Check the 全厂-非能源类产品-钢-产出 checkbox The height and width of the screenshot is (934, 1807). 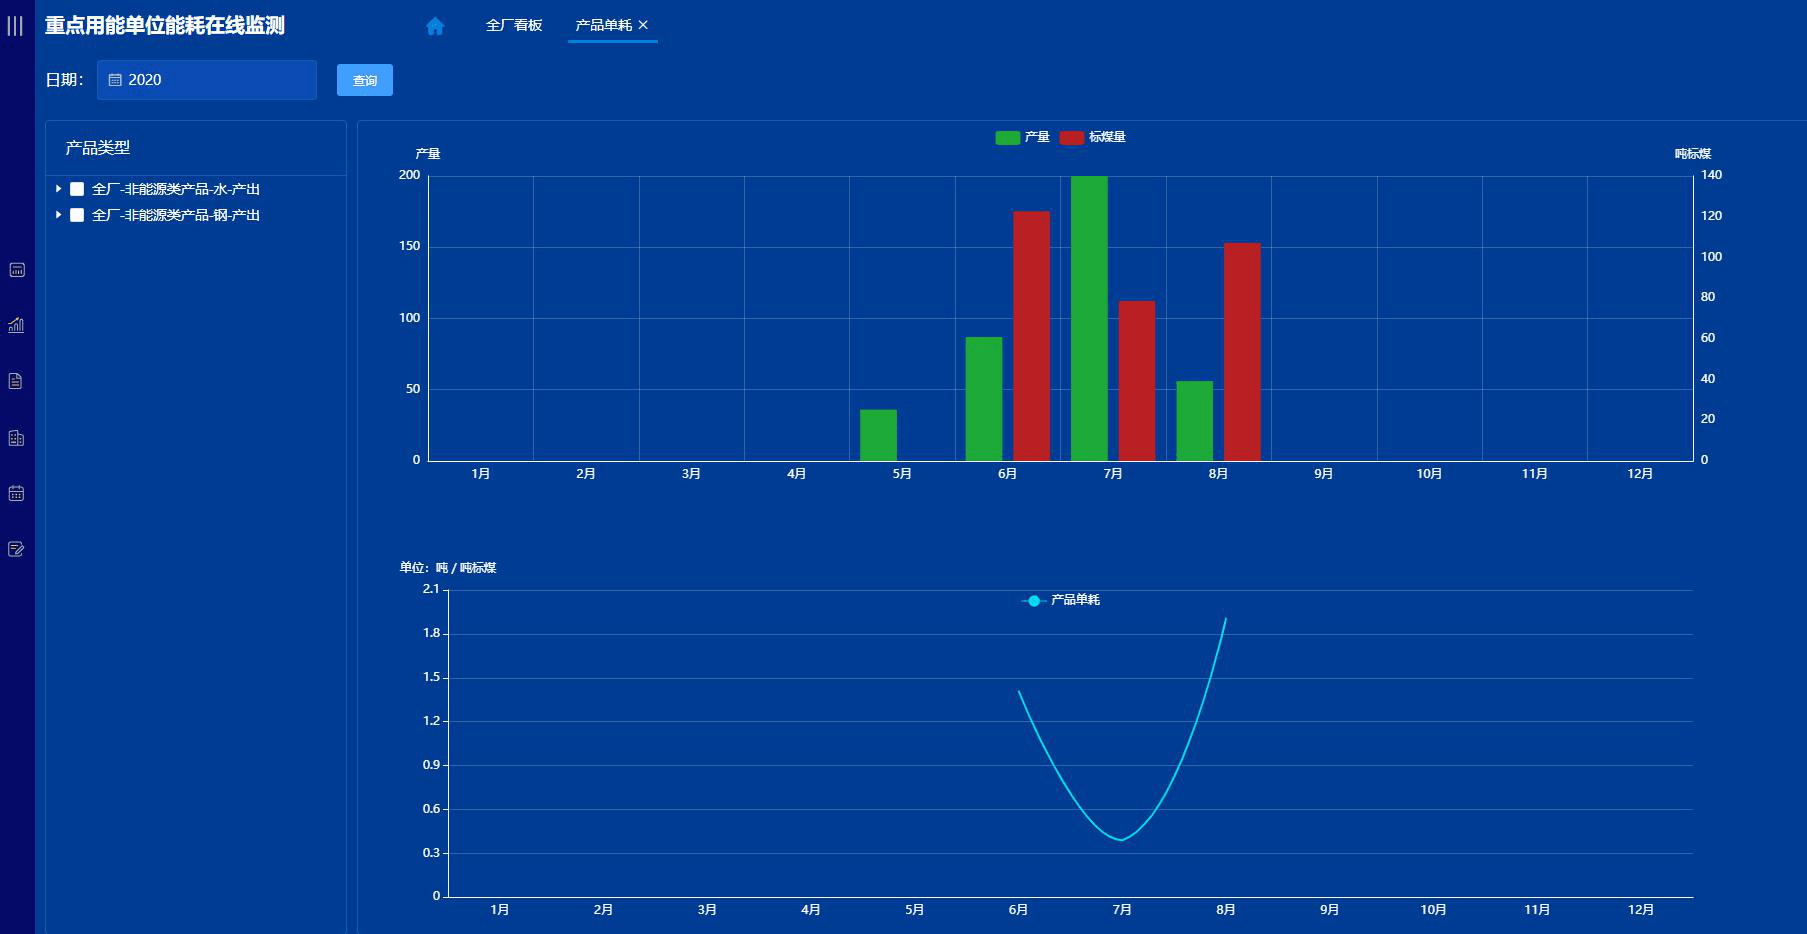77,215
